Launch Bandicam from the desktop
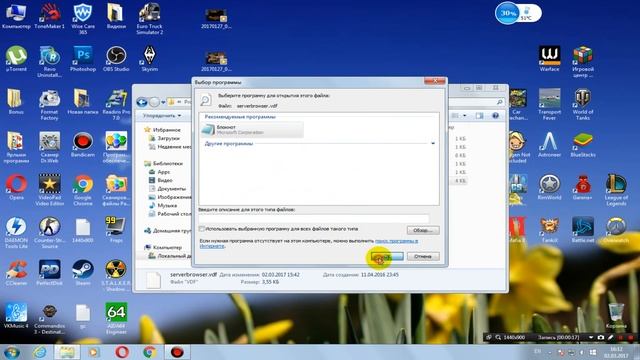The width and height of the screenshot is (640, 360). pyautogui.click(x=83, y=145)
